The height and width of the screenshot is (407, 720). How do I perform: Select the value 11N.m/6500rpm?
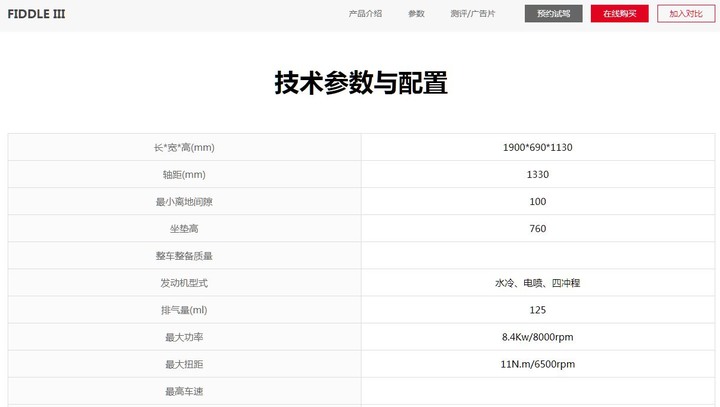(538, 364)
